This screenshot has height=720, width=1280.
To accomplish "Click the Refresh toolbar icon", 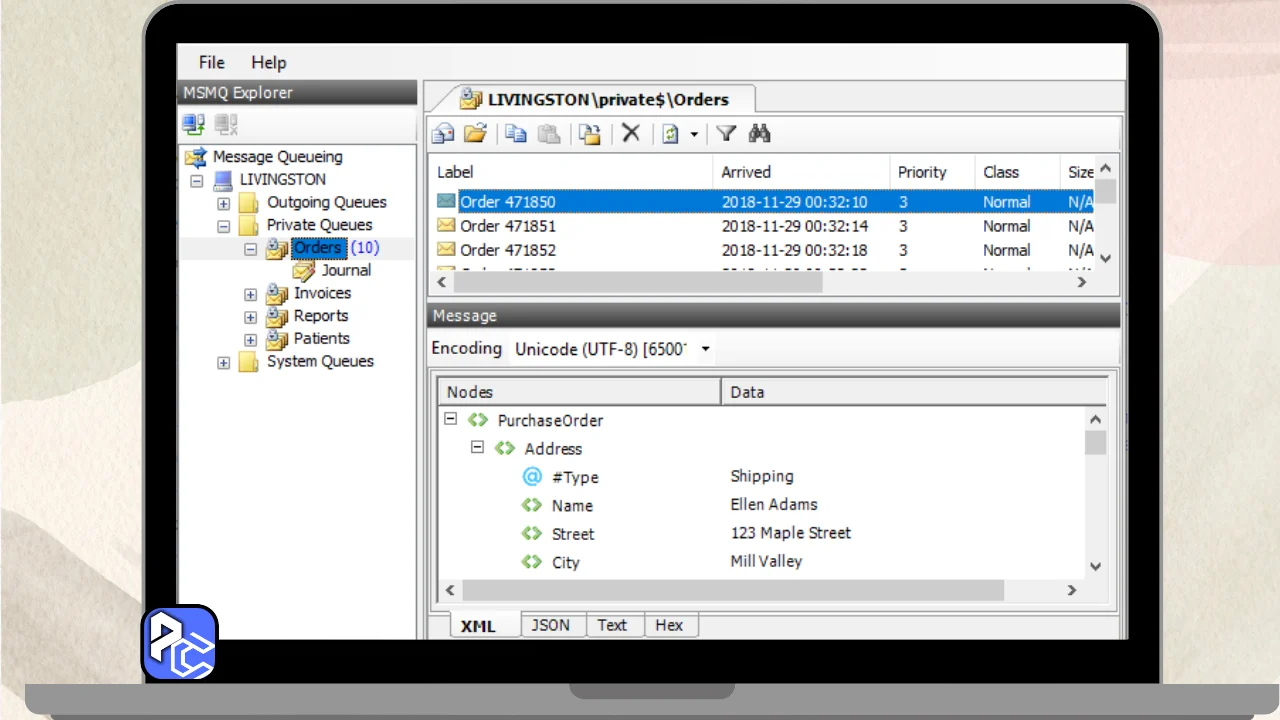I will tap(671, 134).
